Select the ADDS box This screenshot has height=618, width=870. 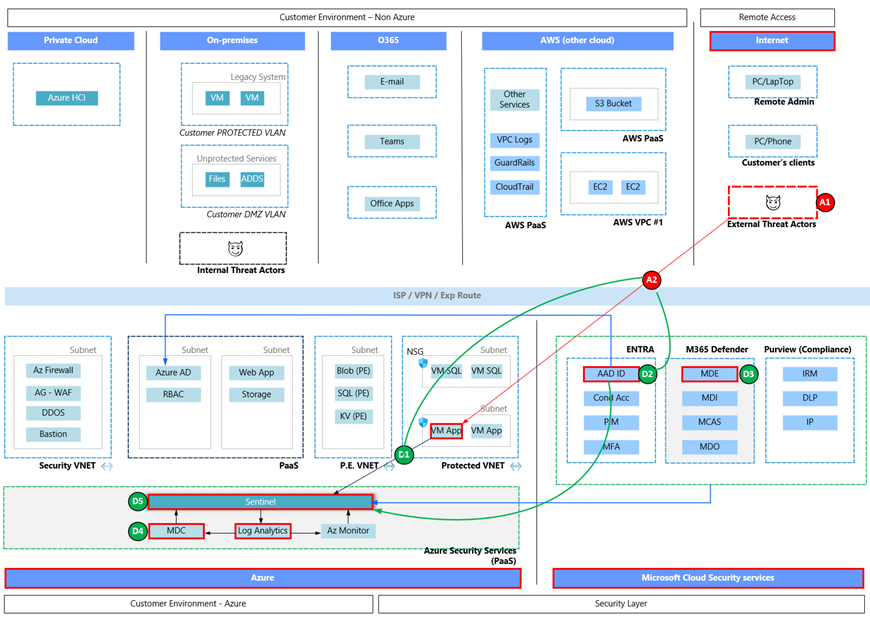click(252, 179)
